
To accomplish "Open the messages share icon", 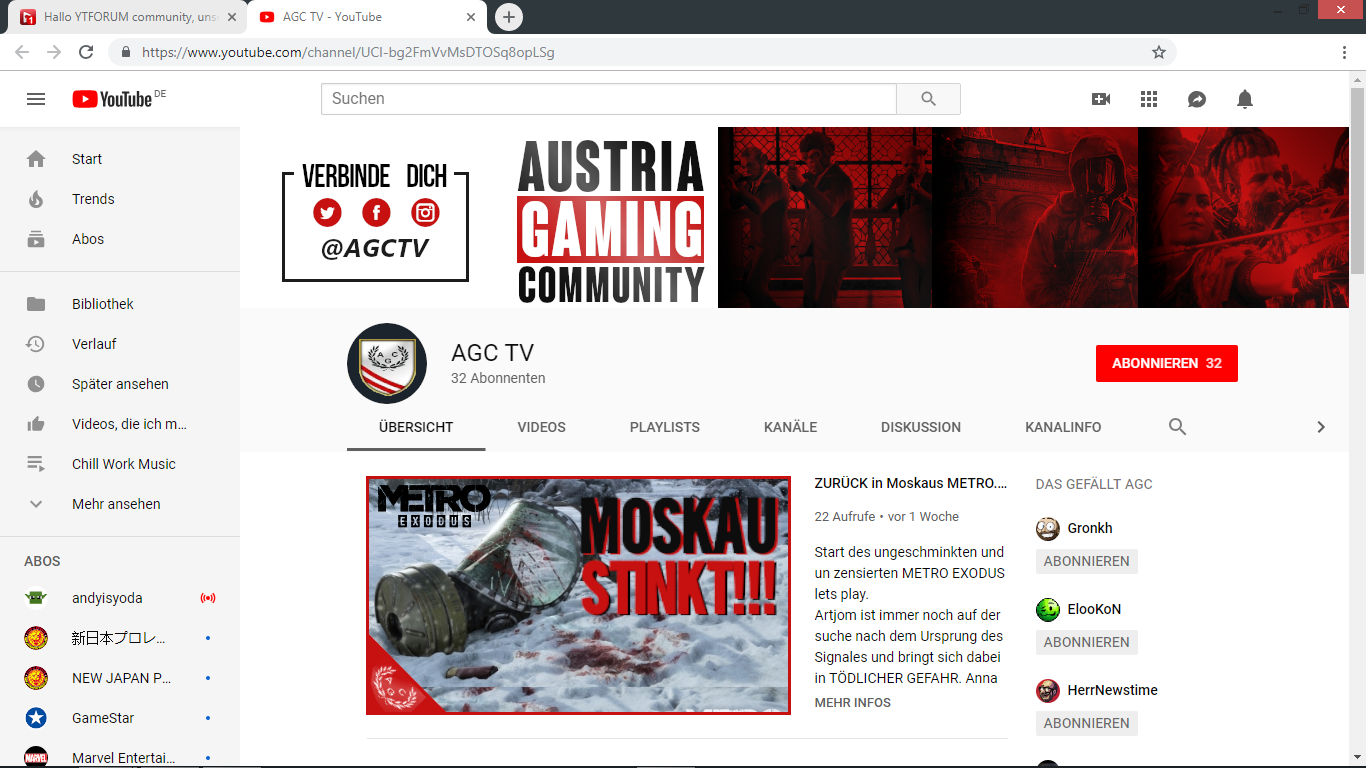I will tap(1197, 99).
